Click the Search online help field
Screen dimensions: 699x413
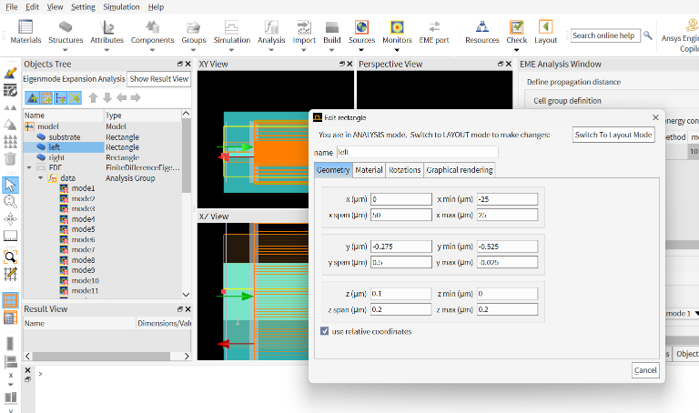coord(605,35)
